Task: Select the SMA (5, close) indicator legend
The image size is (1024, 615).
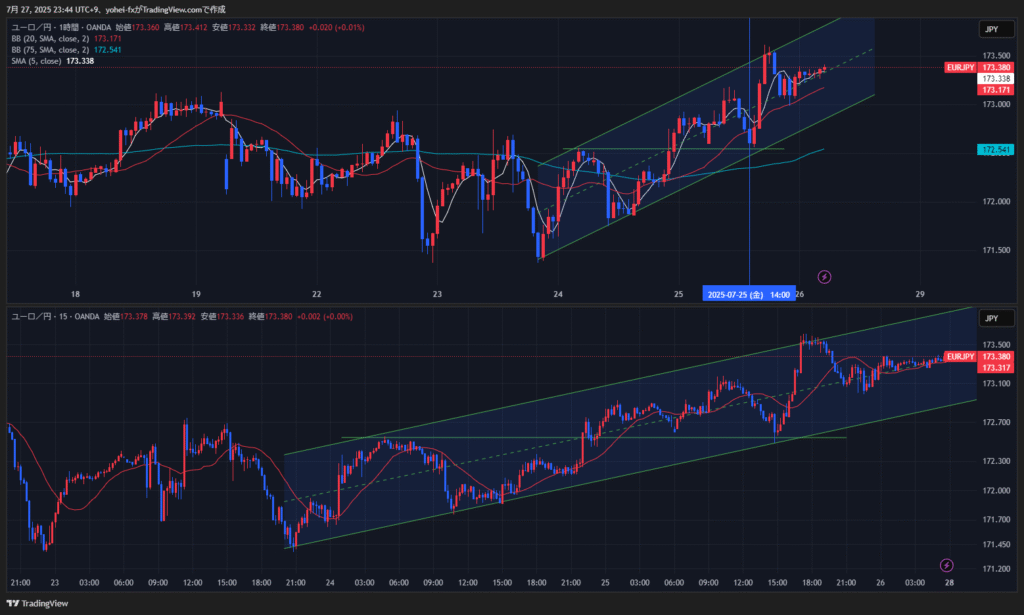Action: (x=35, y=61)
